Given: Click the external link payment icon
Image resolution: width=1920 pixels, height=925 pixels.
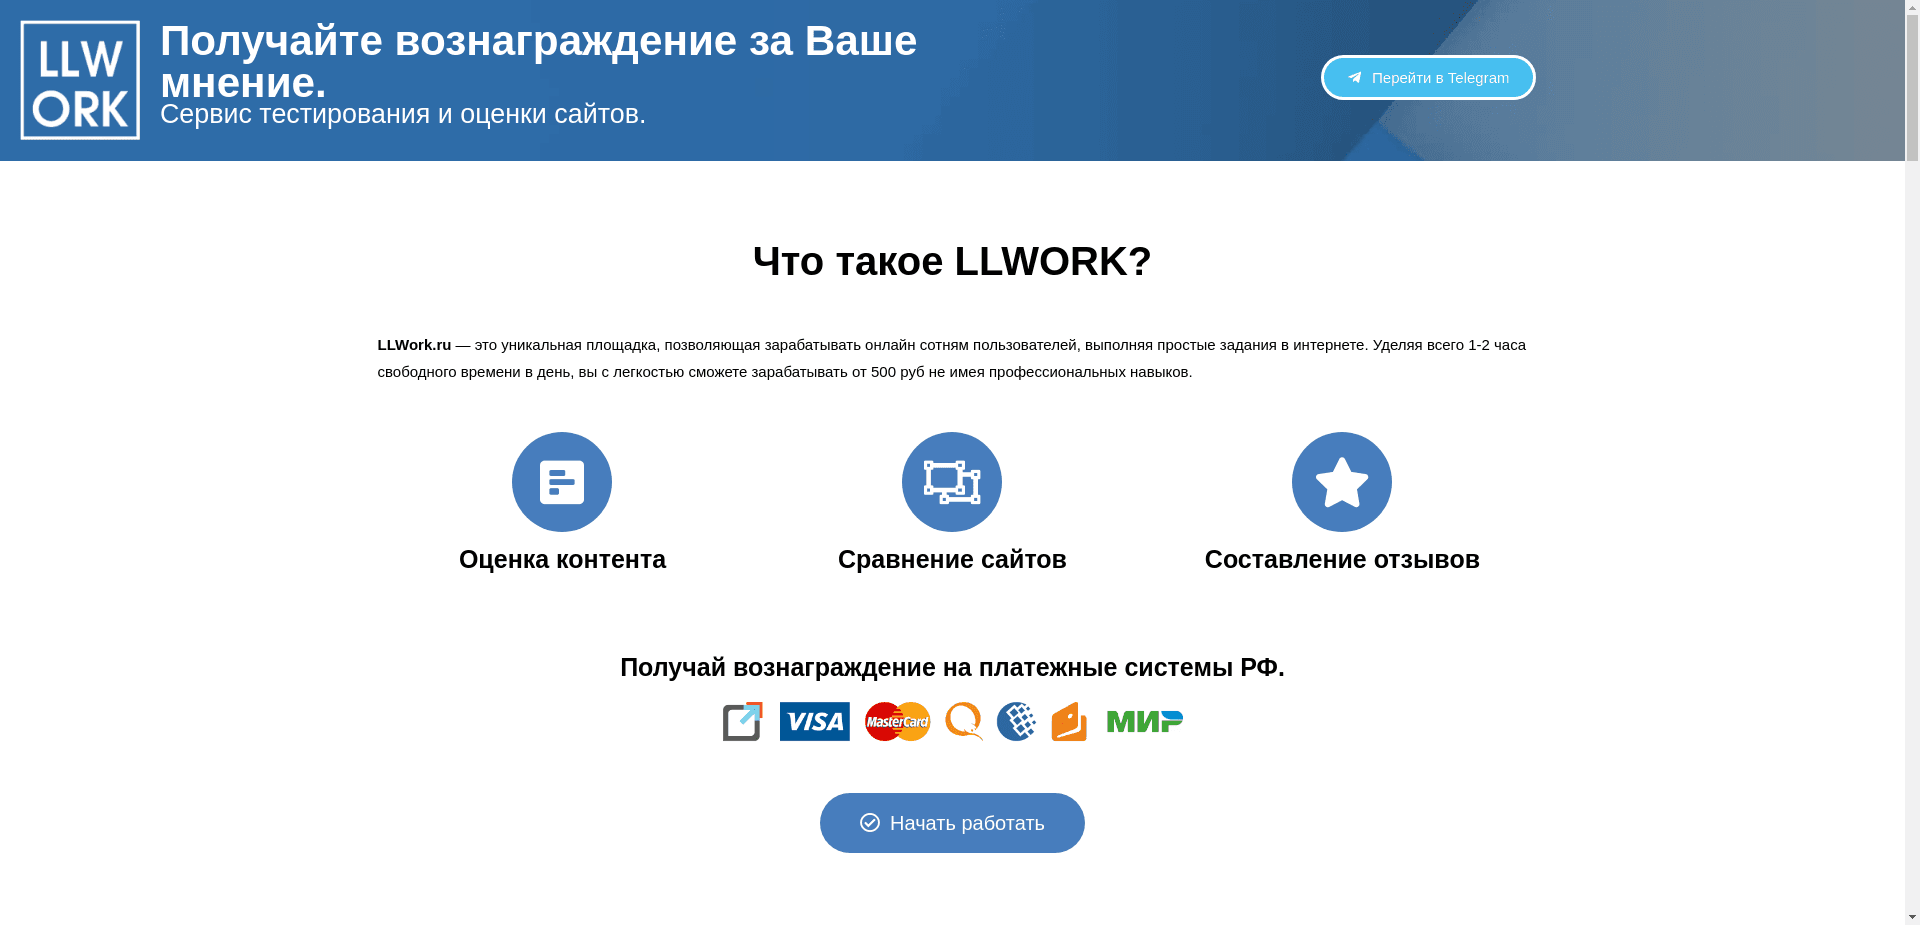Looking at the screenshot, I should [x=741, y=721].
